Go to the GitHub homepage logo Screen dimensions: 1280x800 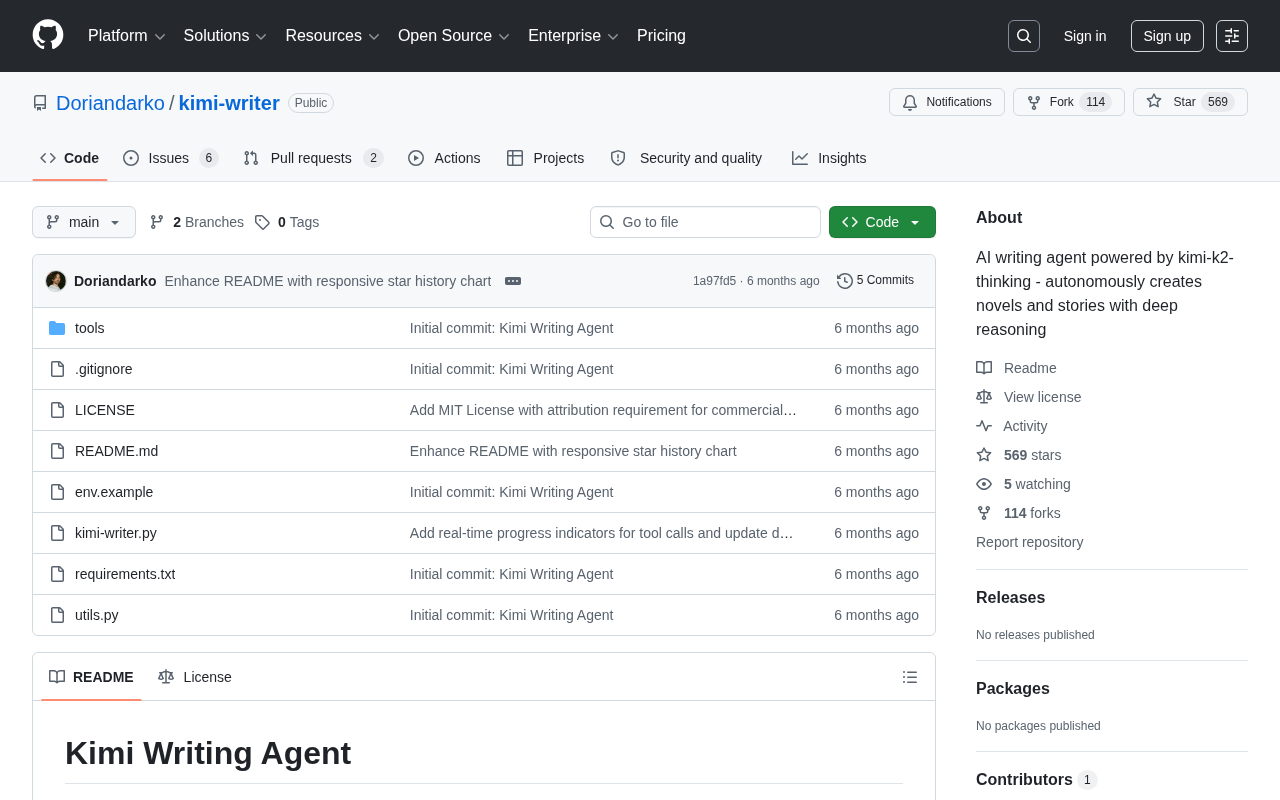pyautogui.click(x=48, y=35)
